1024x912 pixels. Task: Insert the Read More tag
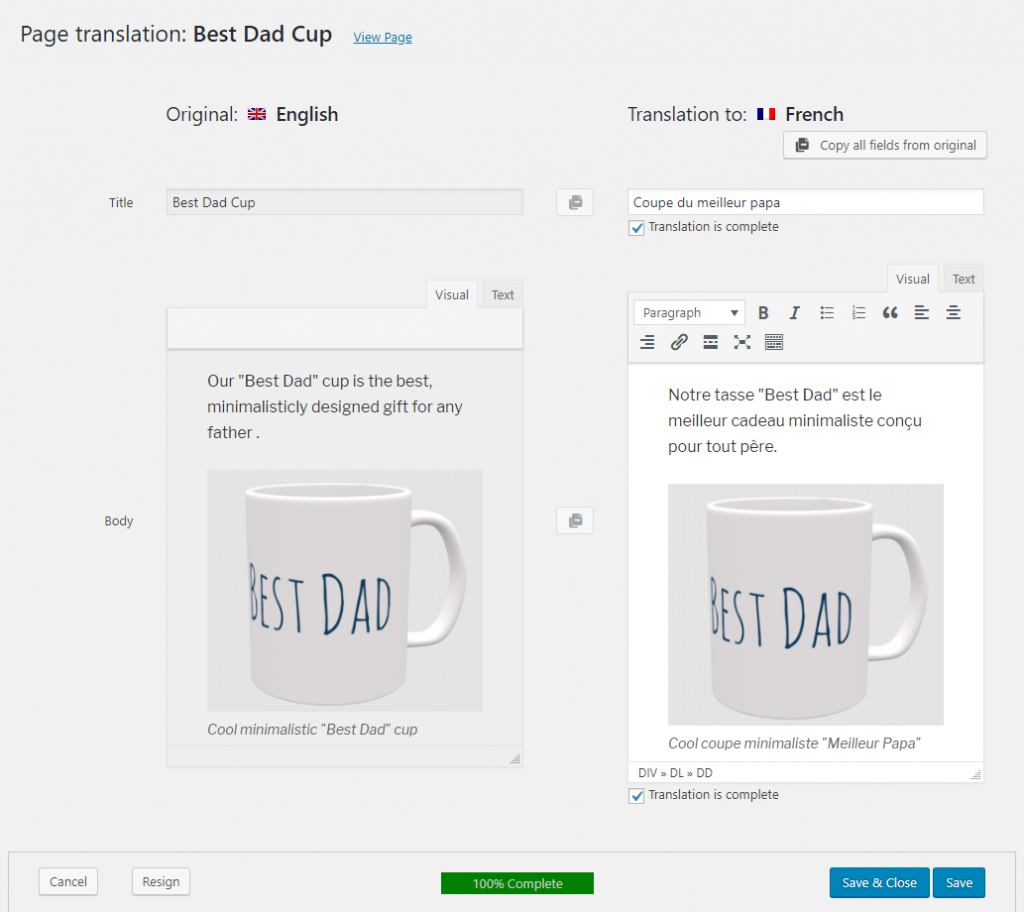[711, 342]
